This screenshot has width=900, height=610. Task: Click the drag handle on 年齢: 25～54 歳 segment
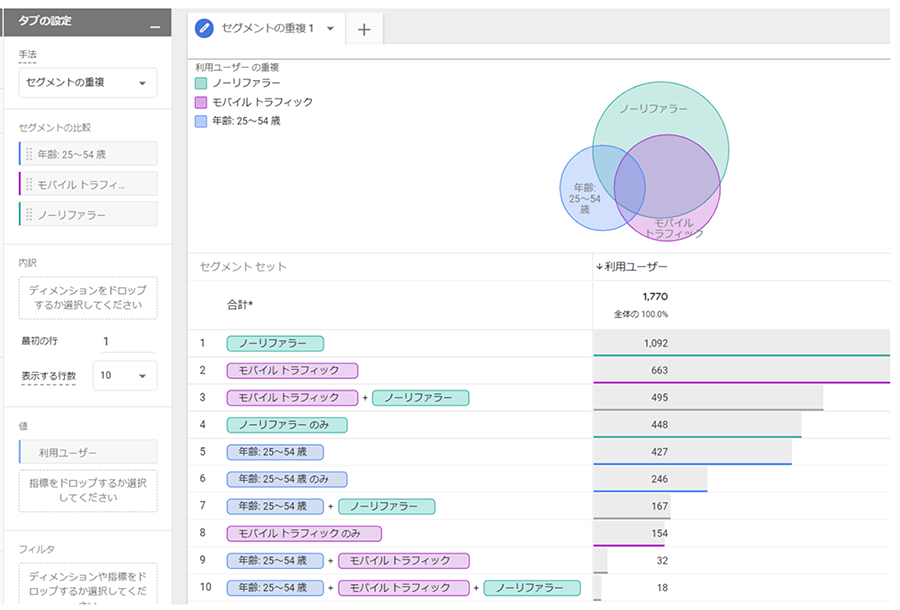click(28, 154)
